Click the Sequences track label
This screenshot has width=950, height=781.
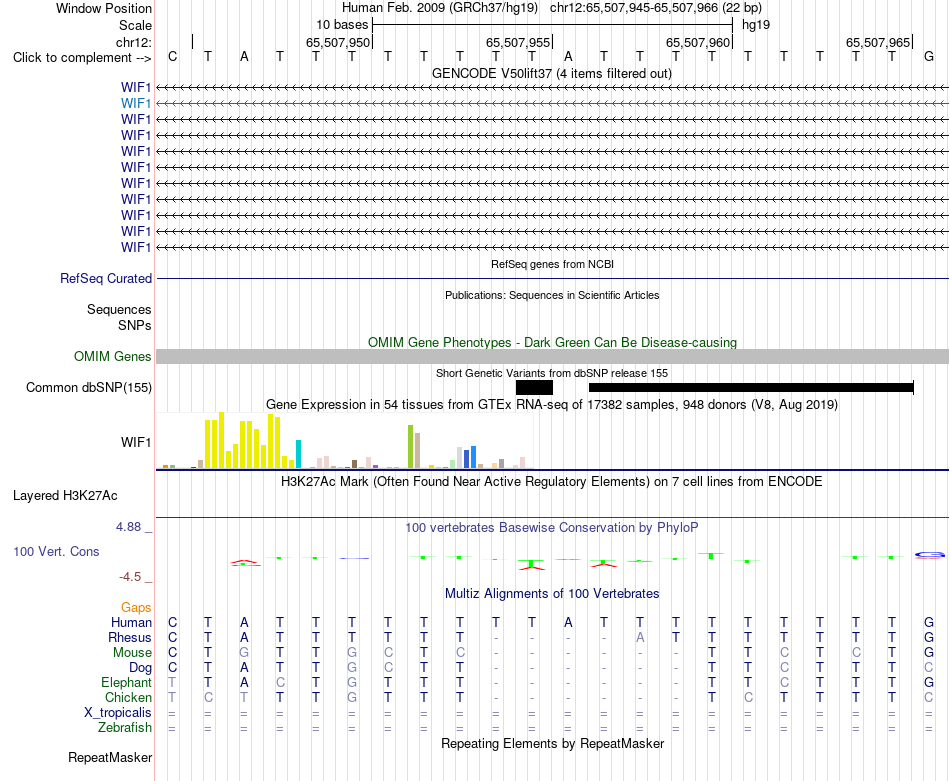[x=119, y=310]
